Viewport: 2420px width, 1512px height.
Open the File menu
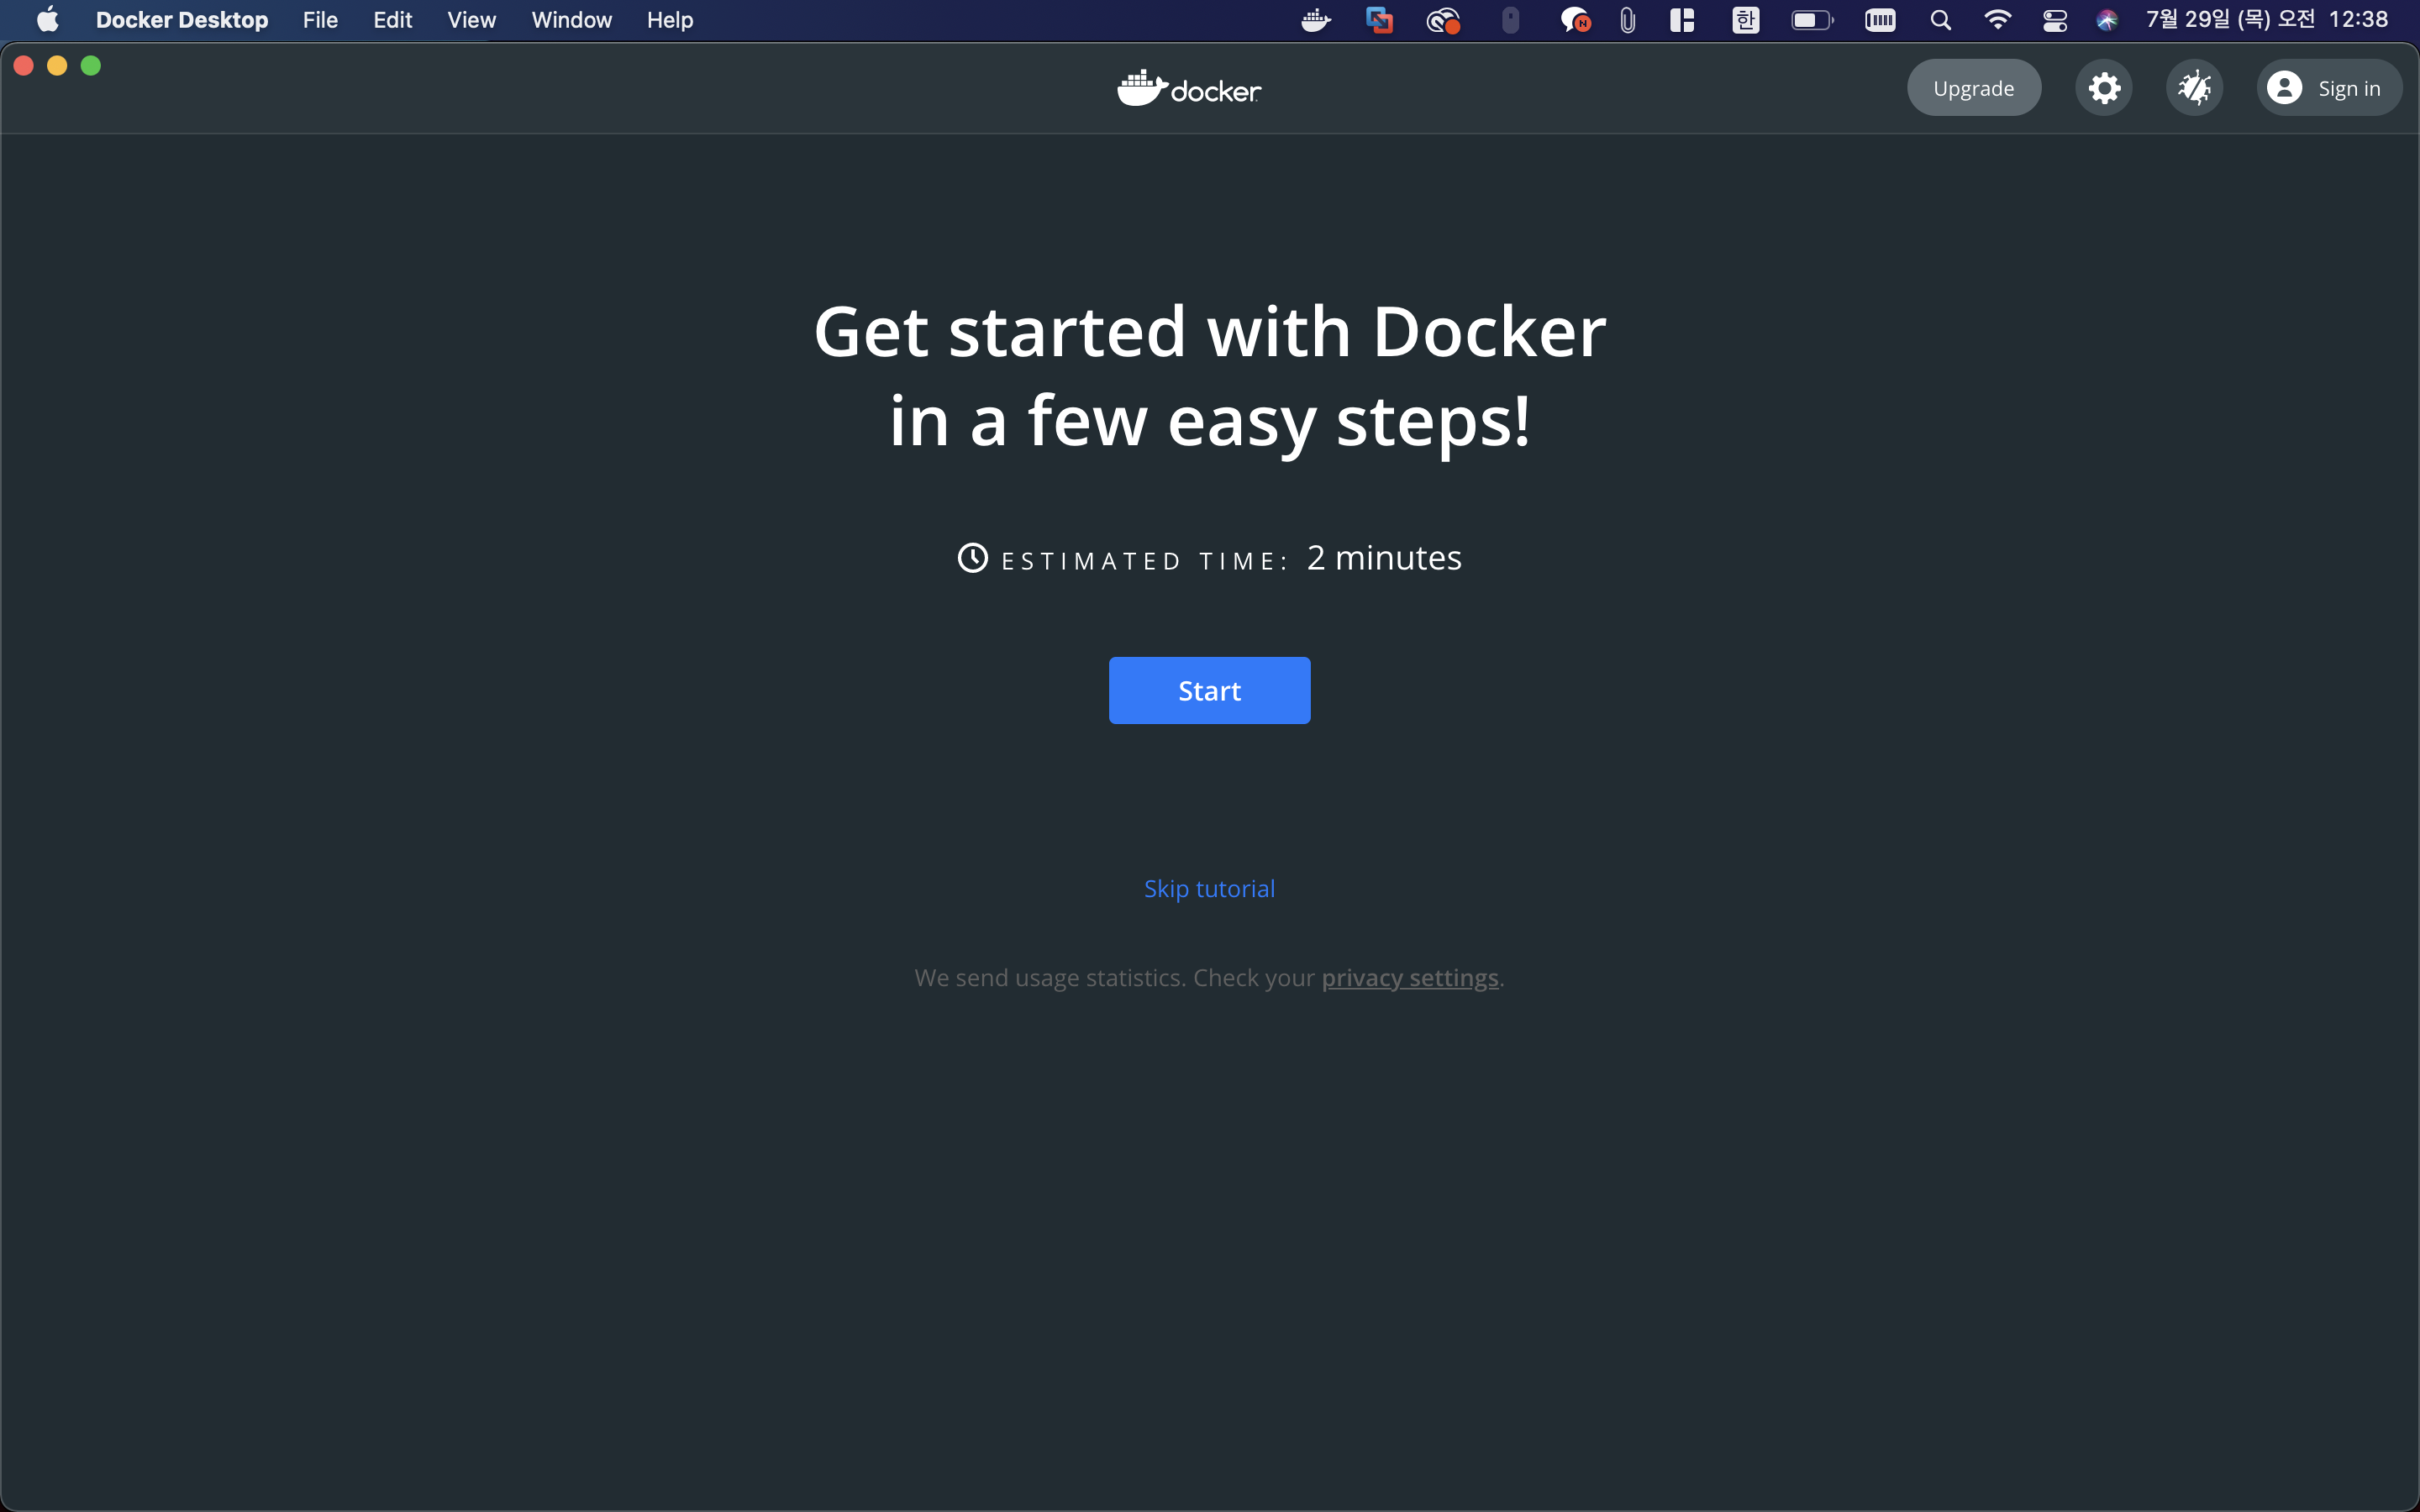point(320,20)
